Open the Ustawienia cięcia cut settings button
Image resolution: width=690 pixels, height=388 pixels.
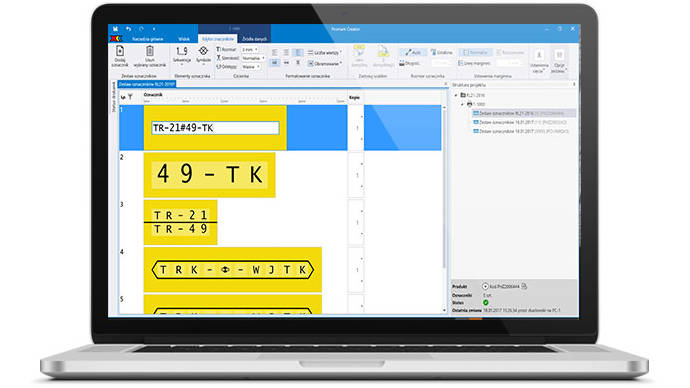539,60
